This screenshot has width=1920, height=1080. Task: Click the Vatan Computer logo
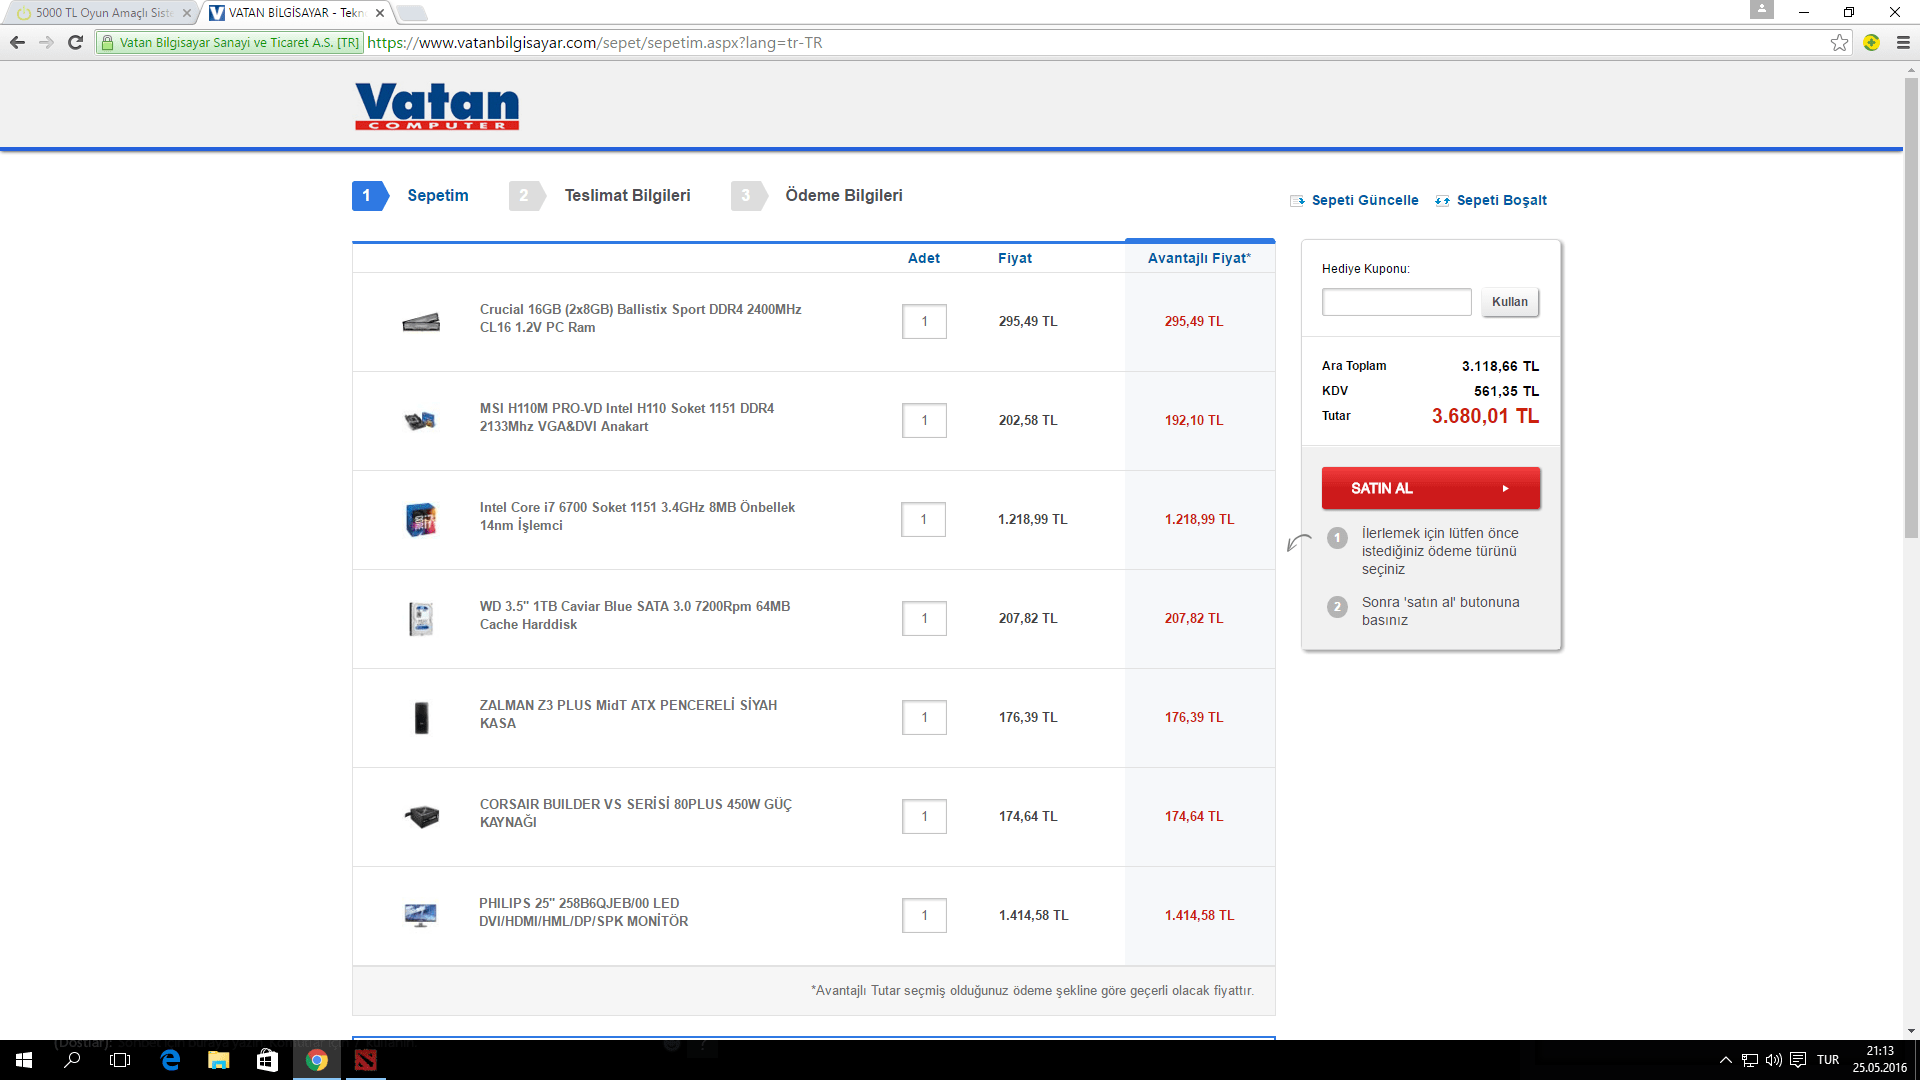coord(437,105)
